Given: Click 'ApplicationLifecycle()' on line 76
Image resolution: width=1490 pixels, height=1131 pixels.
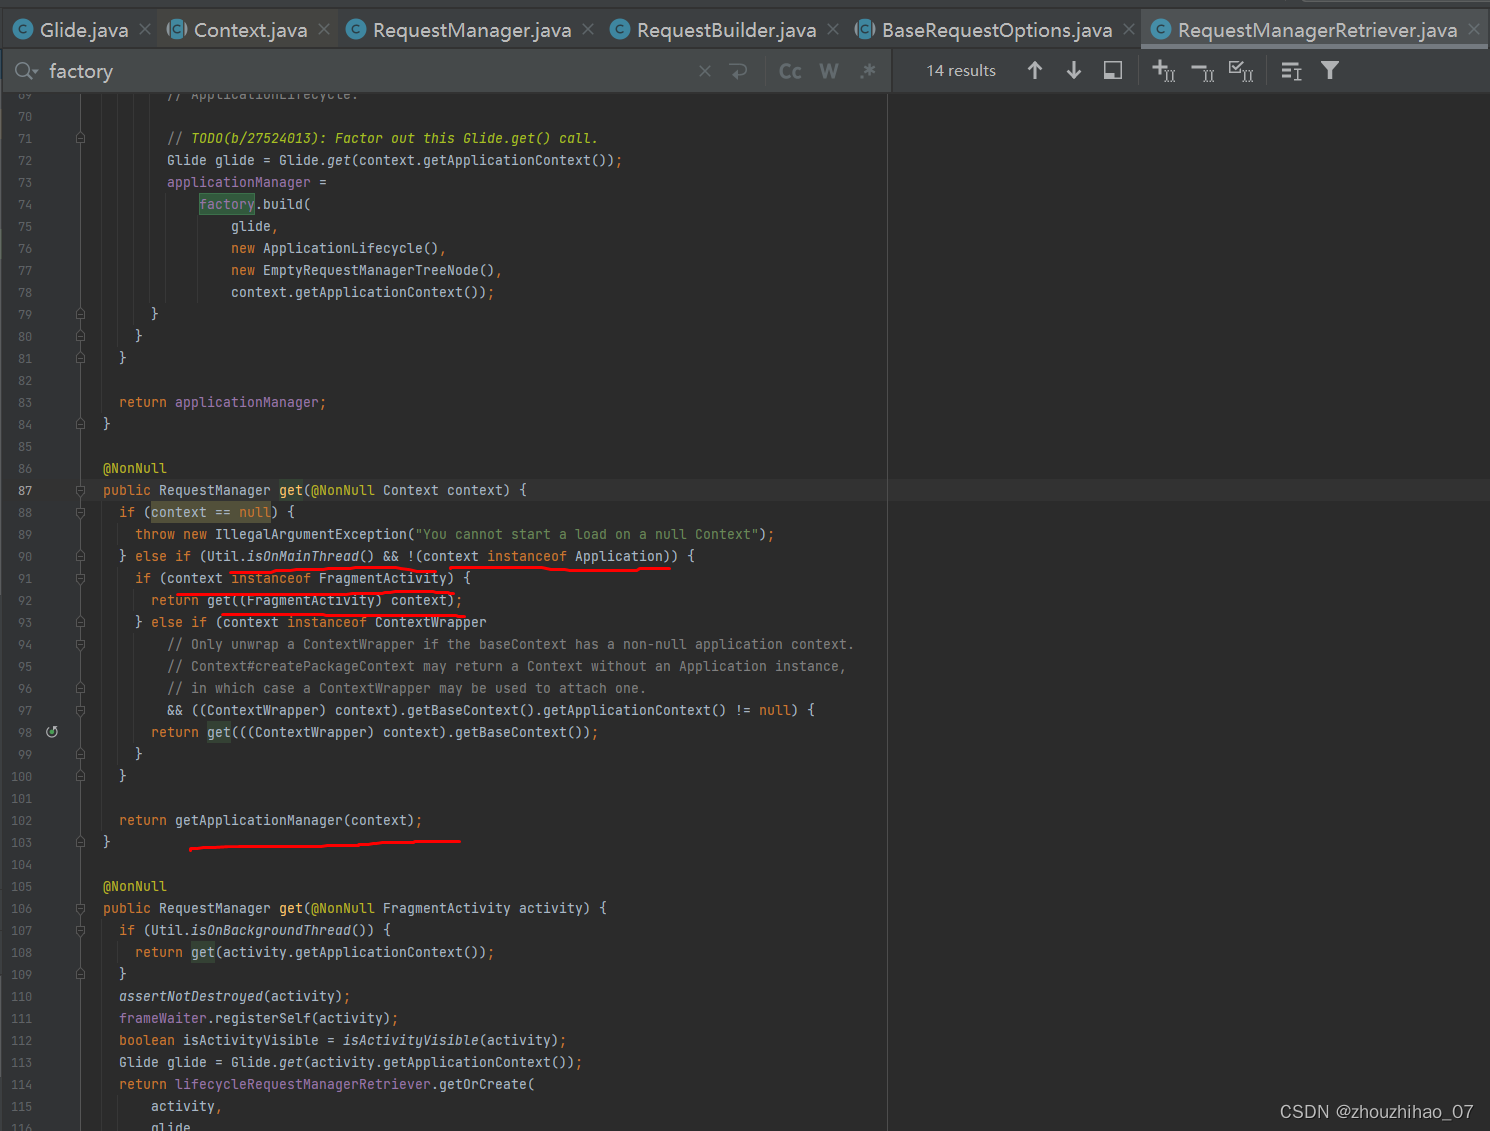Looking at the screenshot, I should click(351, 248).
